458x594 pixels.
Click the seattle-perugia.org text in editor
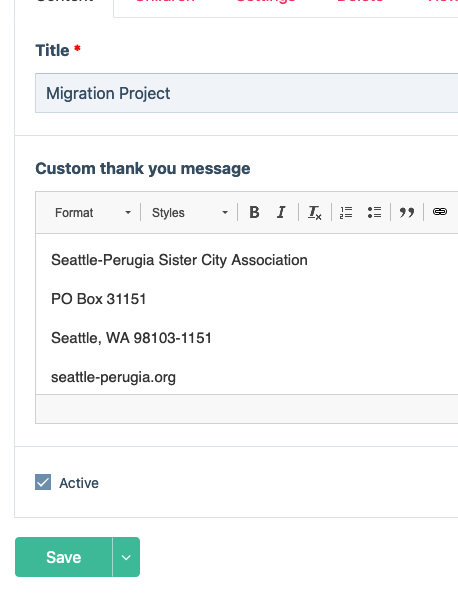(113, 377)
